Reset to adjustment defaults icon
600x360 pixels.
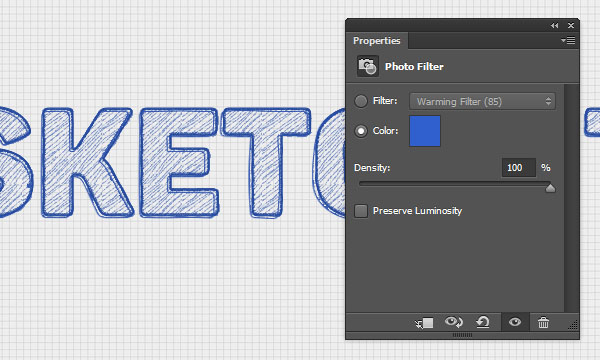coord(483,322)
